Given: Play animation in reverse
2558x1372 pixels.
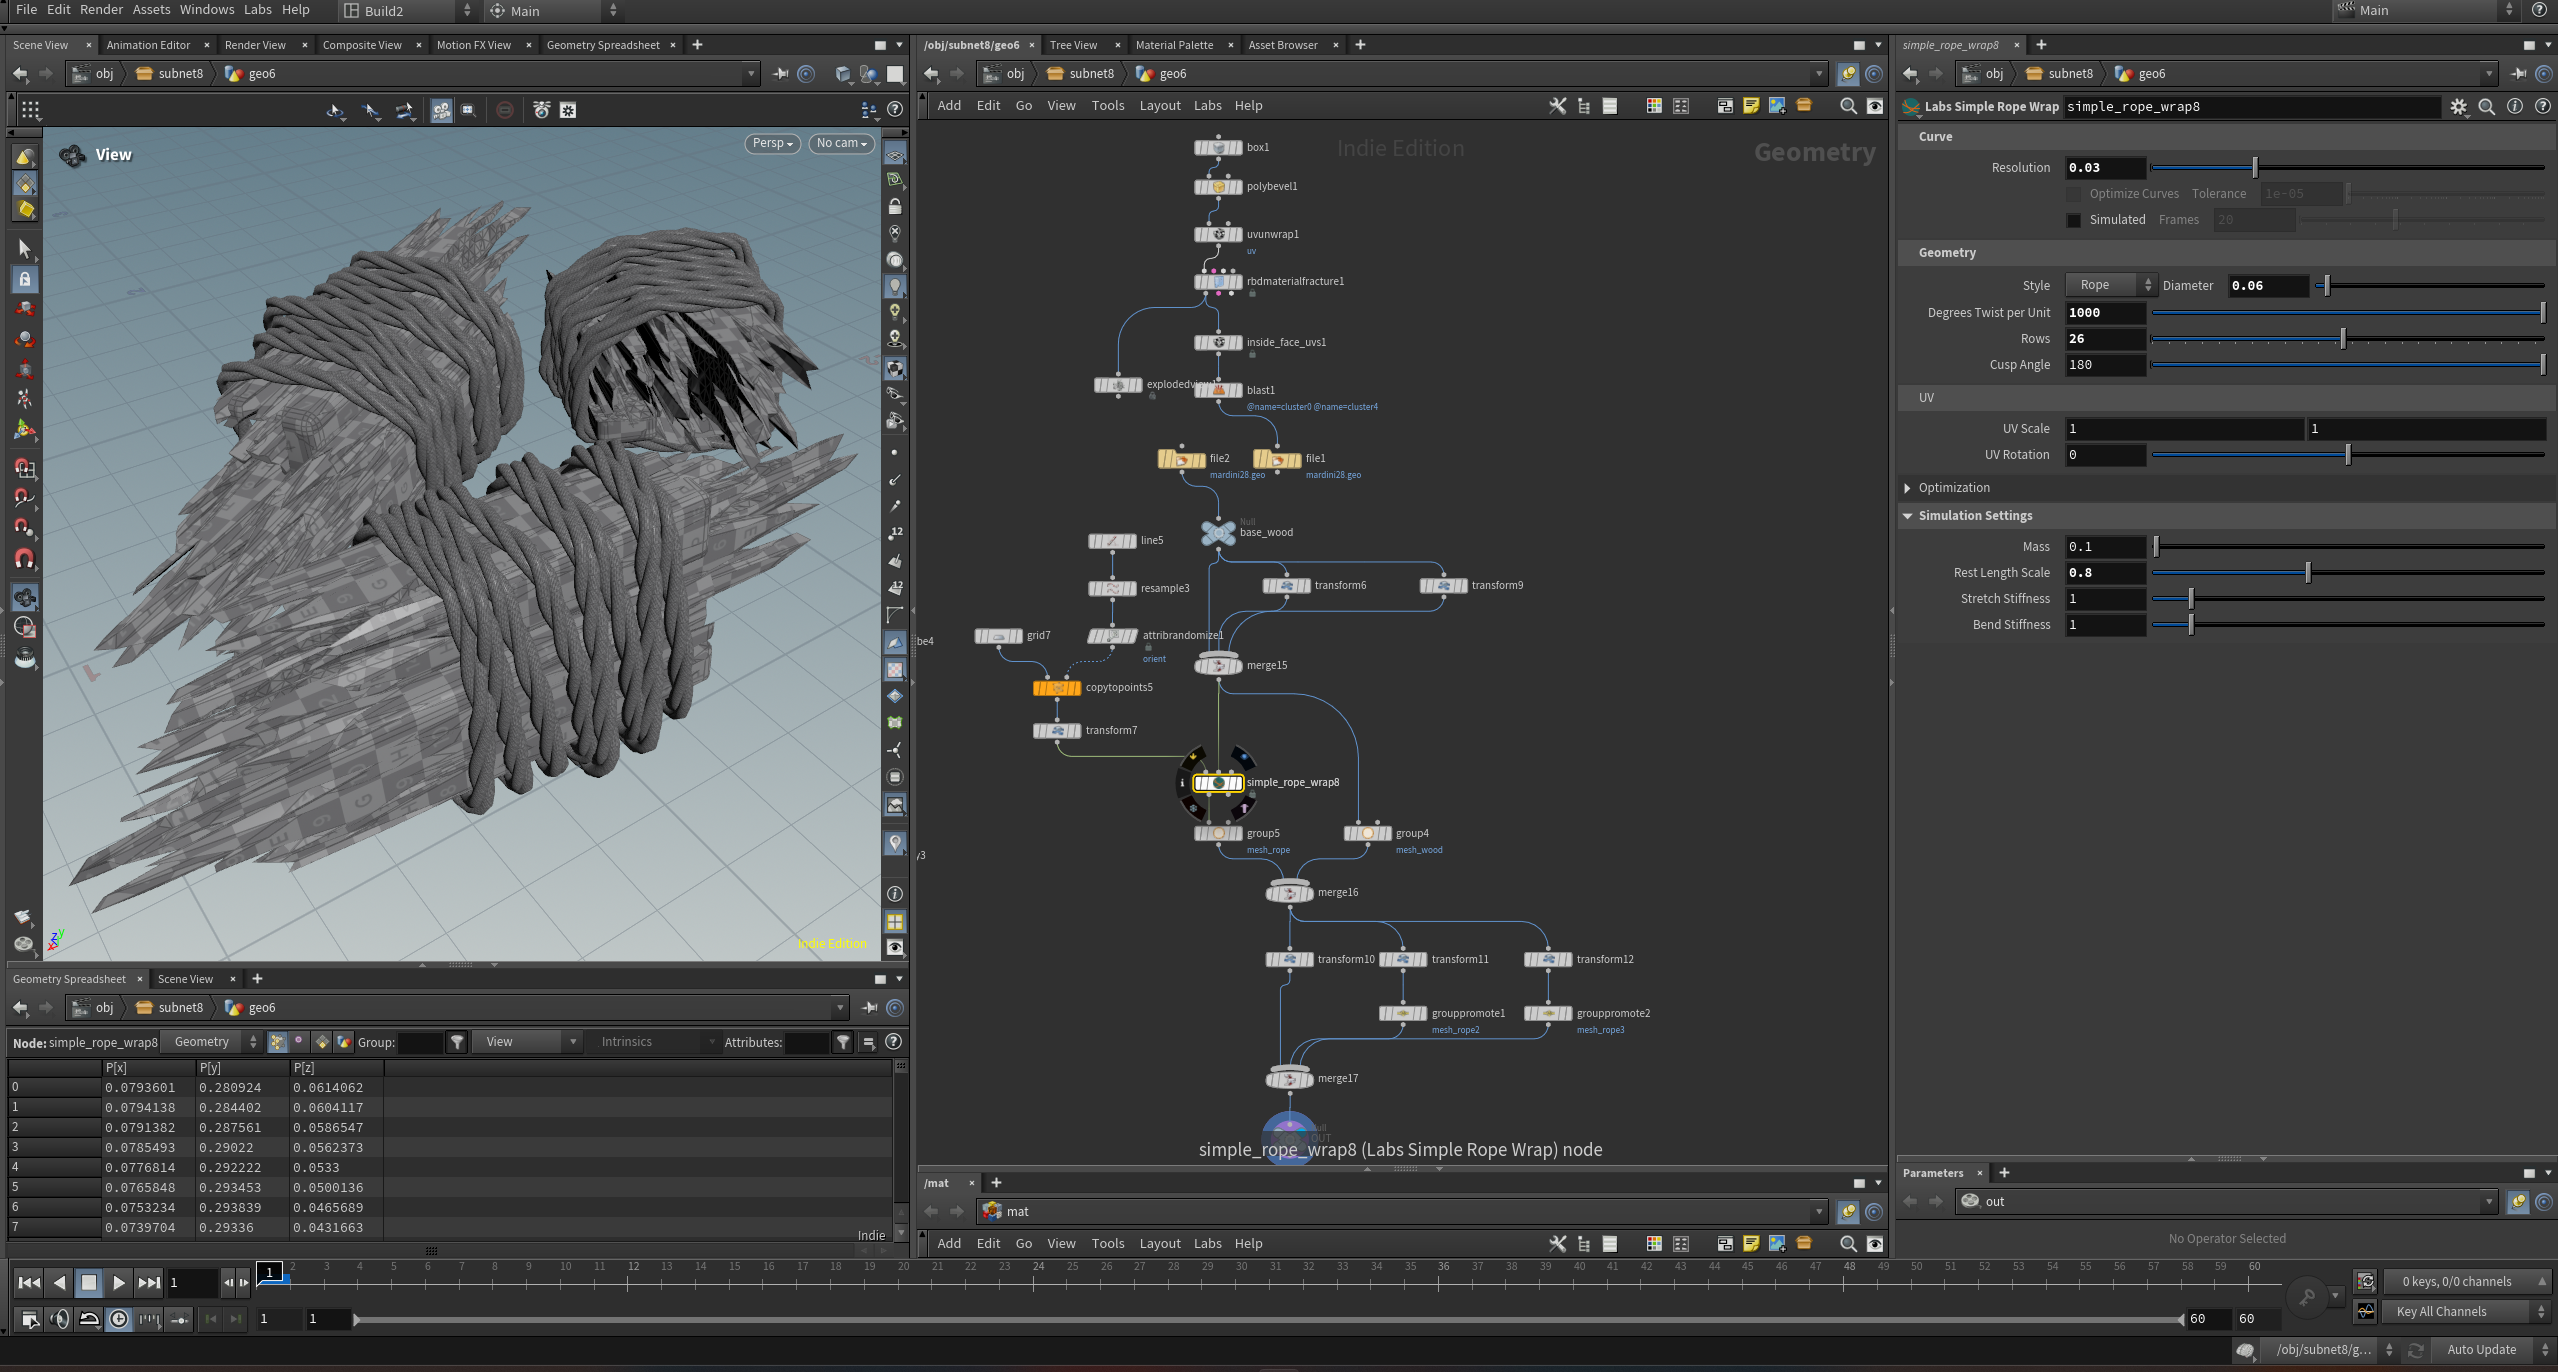Looking at the screenshot, I should pyautogui.click(x=60, y=1283).
